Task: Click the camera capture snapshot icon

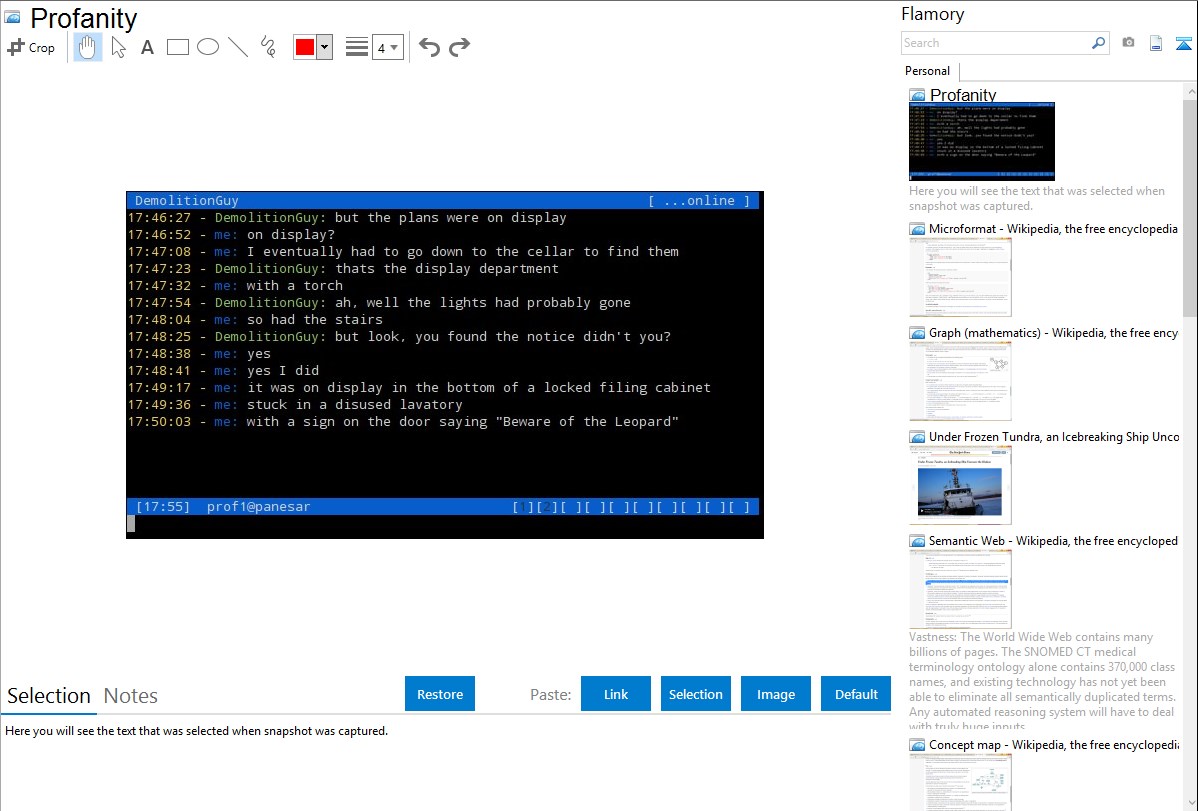Action: click(x=1128, y=43)
